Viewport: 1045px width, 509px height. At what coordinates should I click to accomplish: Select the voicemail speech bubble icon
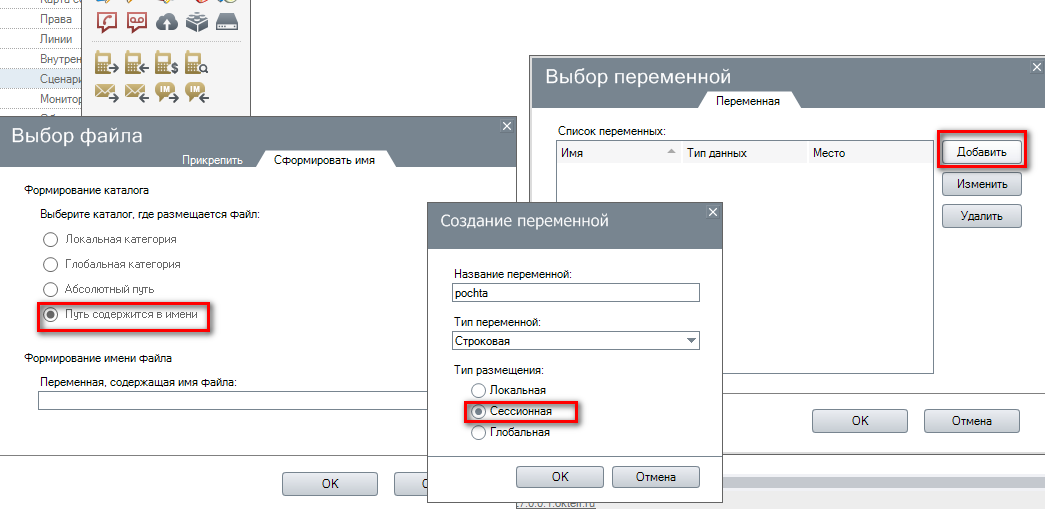pyautogui.click(x=136, y=22)
